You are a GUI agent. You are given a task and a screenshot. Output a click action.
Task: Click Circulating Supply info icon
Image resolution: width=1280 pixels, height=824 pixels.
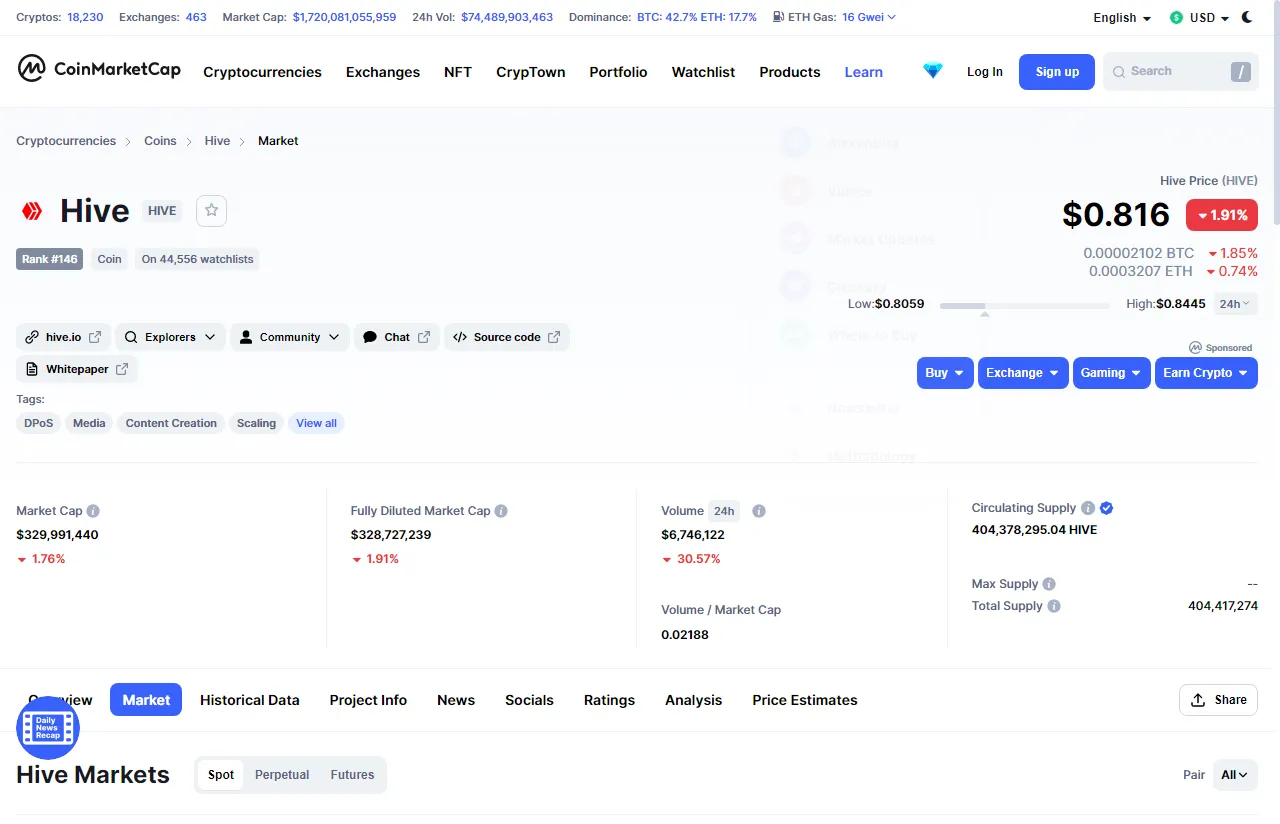click(x=1088, y=508)
